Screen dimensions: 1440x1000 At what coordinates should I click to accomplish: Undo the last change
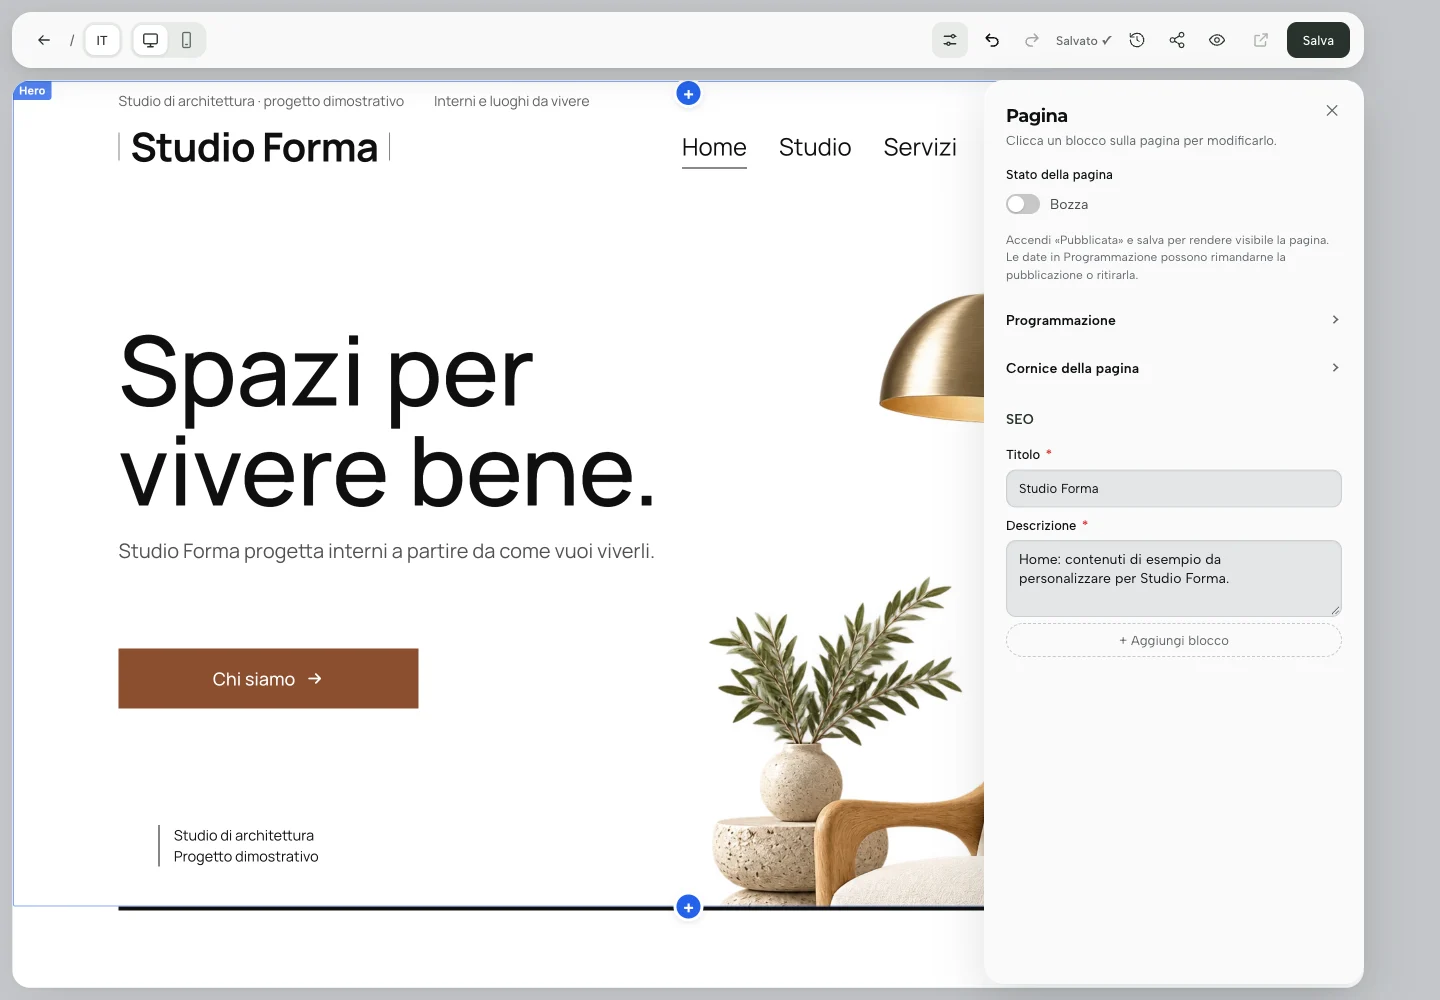click(992, 40)
